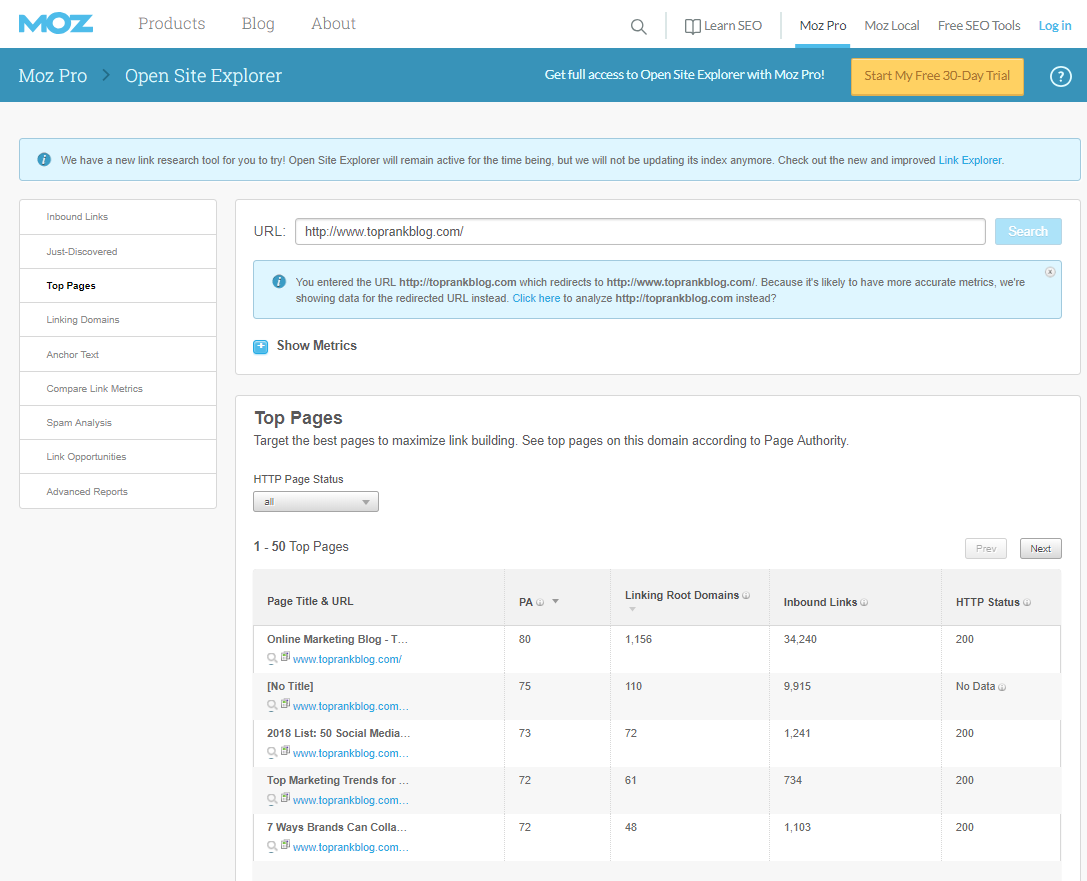1087x881 pixels.
Task: Click page preview icon for Online Marketing Blog row
Action: point(285,656)
